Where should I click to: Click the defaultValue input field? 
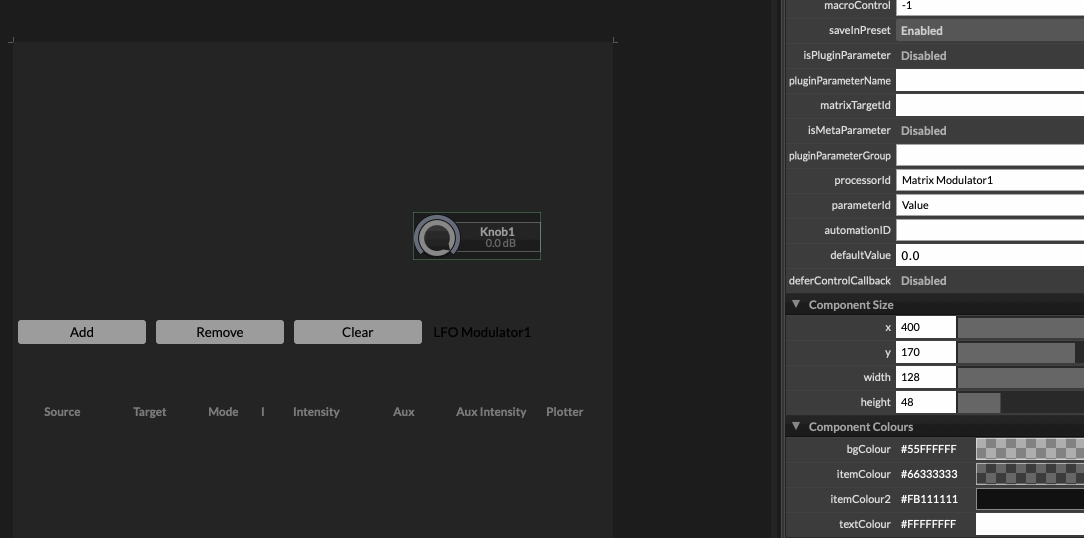[x=989, y=256]
